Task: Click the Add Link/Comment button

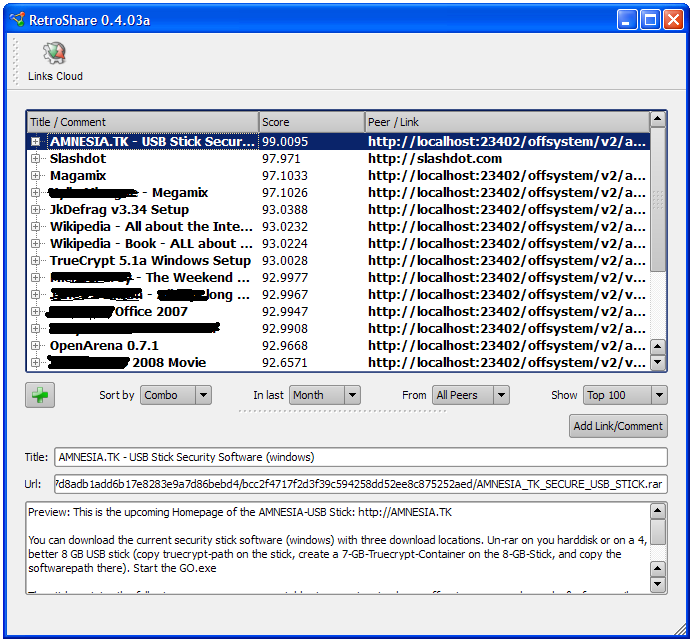Action: [x=618, y=426]
